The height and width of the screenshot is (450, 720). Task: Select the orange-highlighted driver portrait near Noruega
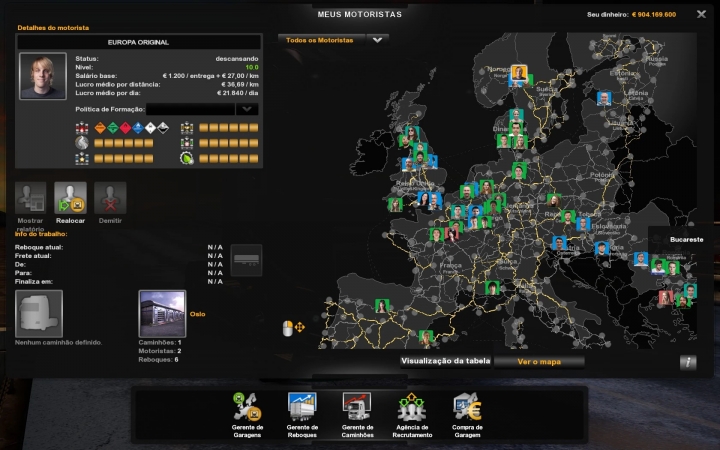click(519, 73)
